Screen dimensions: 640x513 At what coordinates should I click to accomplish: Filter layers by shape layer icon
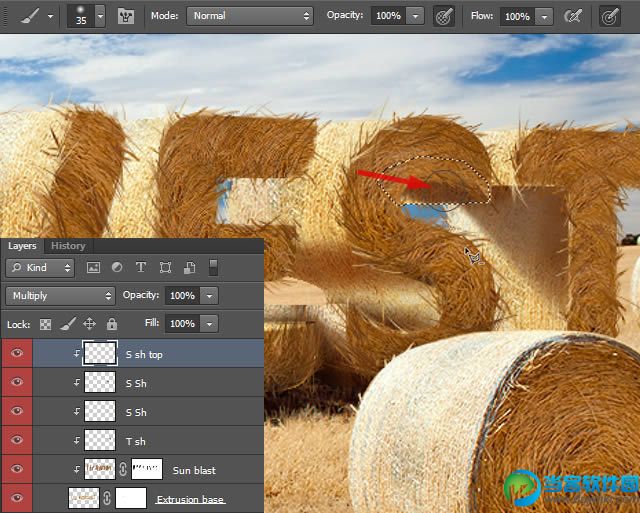[x=165, y=268]
